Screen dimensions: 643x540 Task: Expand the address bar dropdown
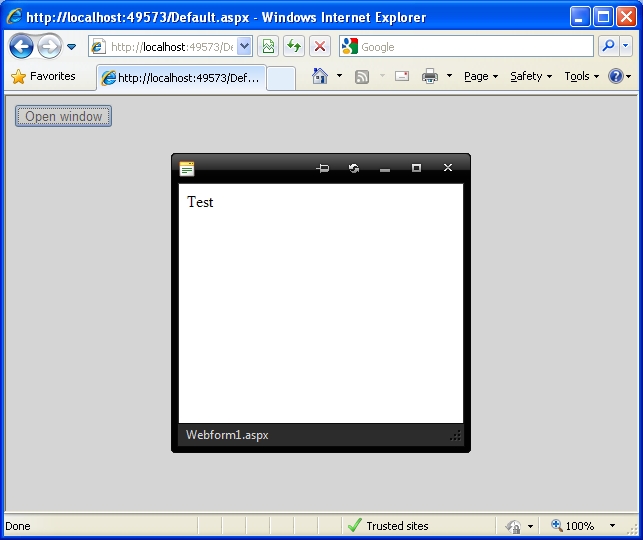(x=244, y=46)
